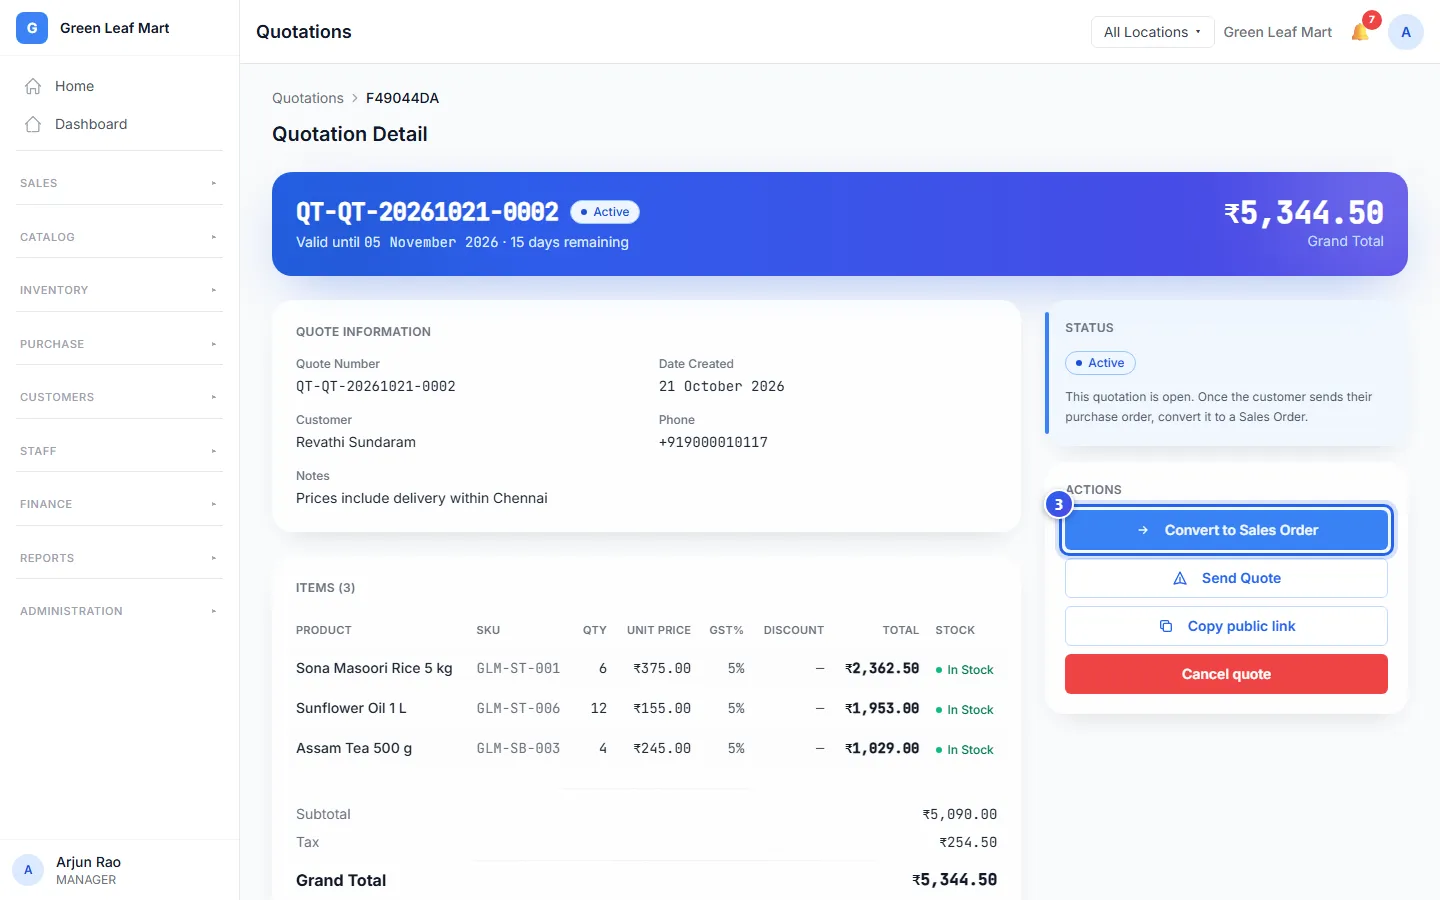Click the Convert to Sales Order button
Viewport: 1440px width, 900px height.
coord(1226,530)
